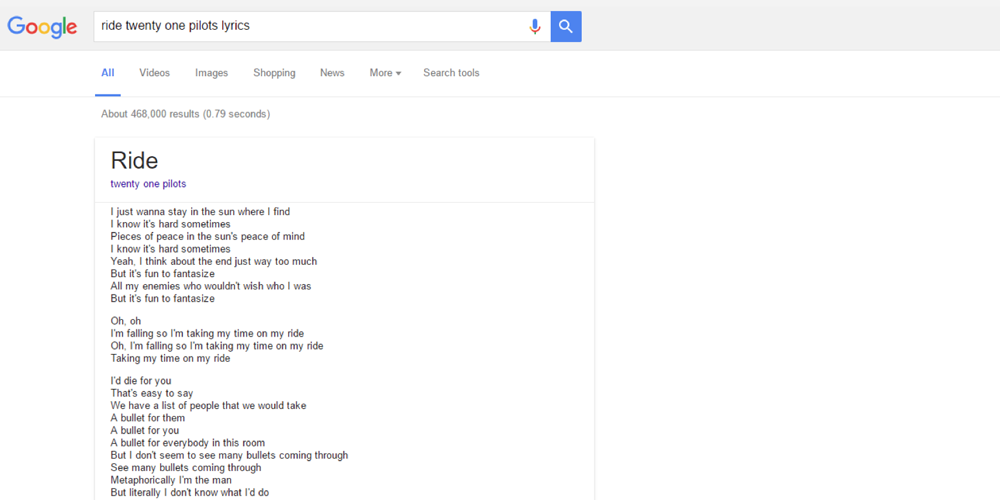This screenshot has height=500, width=1000.
Task: Switch to the Videos tab
Action: (154, 73)
